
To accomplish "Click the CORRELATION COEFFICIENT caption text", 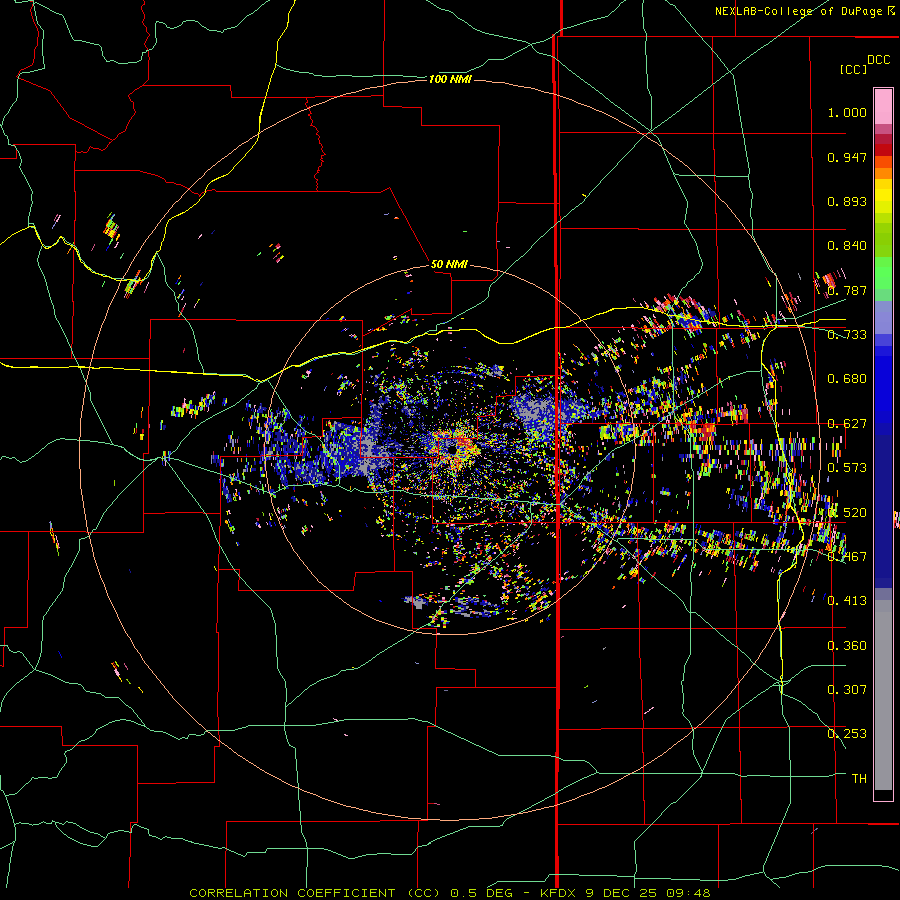I will pyautogui.click(x=315, y=893).
